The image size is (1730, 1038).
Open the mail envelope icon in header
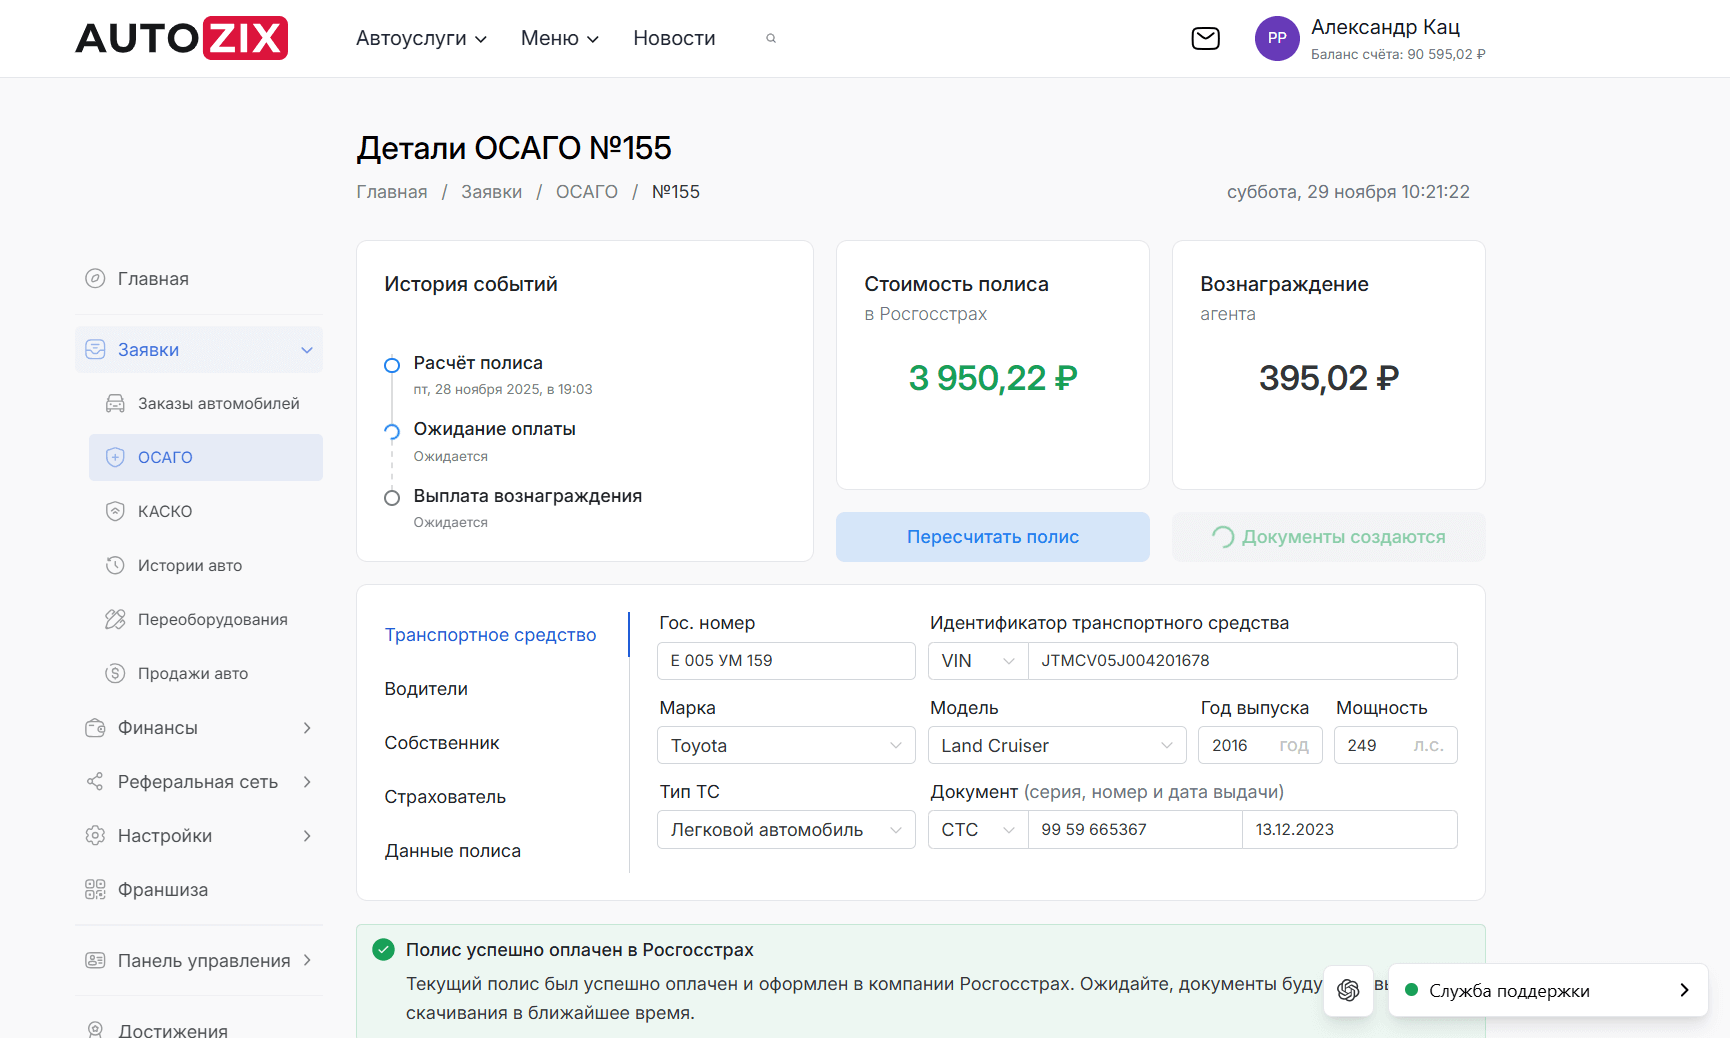tap(1205, 38)
